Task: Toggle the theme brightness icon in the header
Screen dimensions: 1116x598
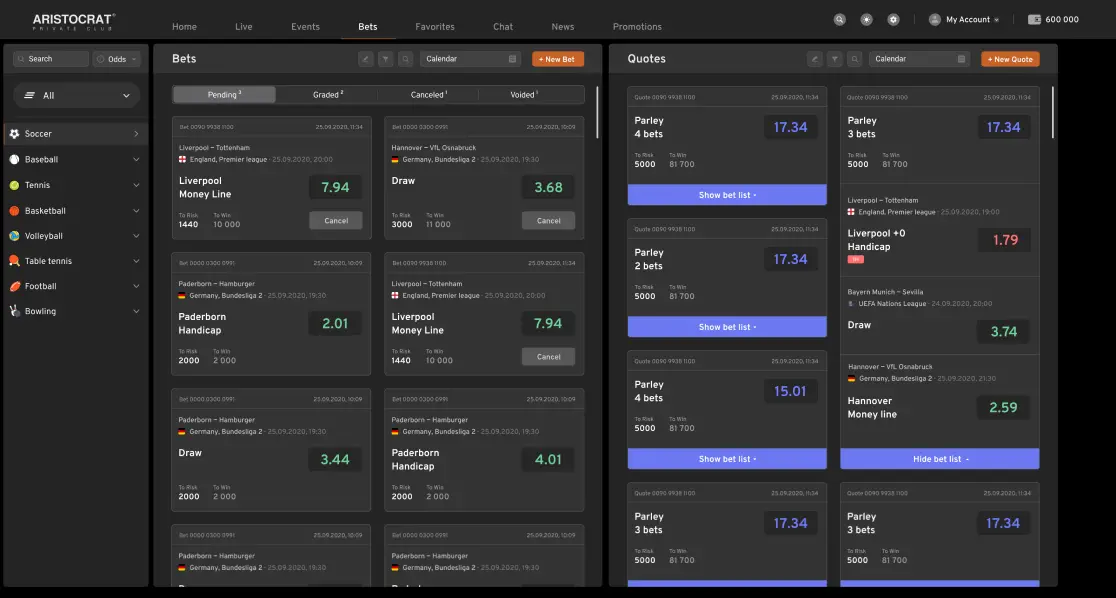Action: [866, 18]
